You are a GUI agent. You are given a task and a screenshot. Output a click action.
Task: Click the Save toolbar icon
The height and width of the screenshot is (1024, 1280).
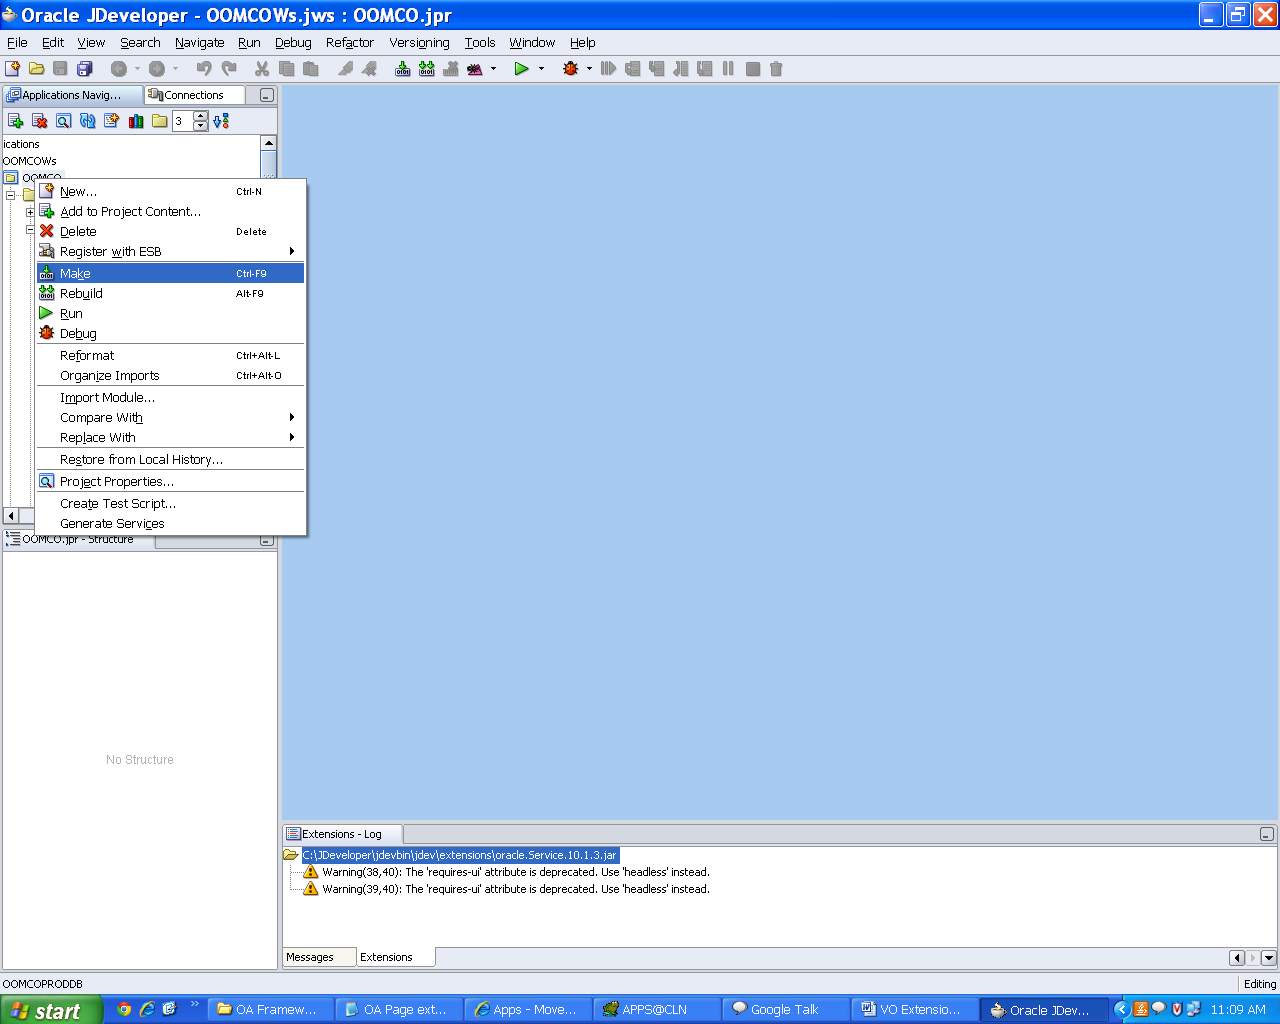tap(60, 69)
